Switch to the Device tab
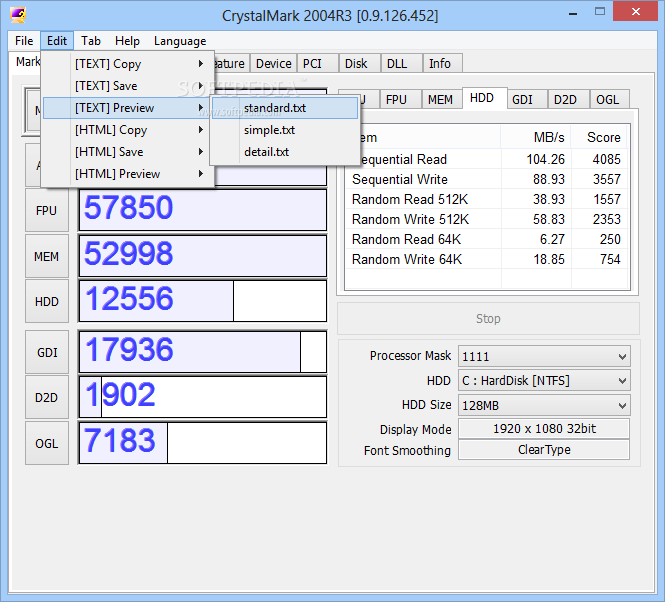The image size is (665, 602). [274, 64]
